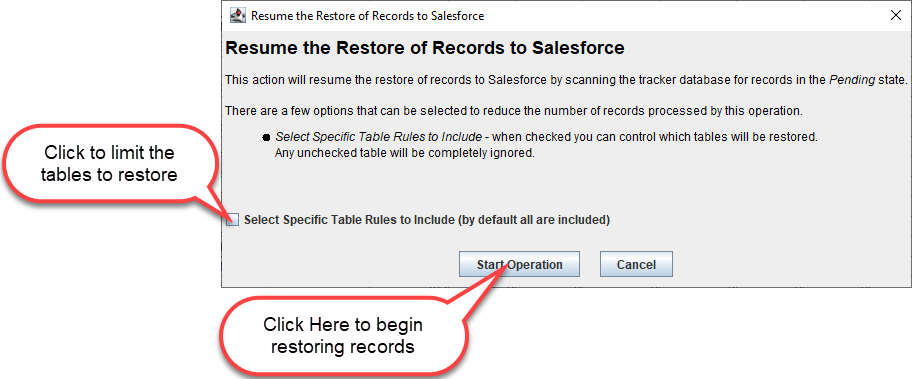Click the sentence starting 'This action will resume'

click(x=566, y=80)
